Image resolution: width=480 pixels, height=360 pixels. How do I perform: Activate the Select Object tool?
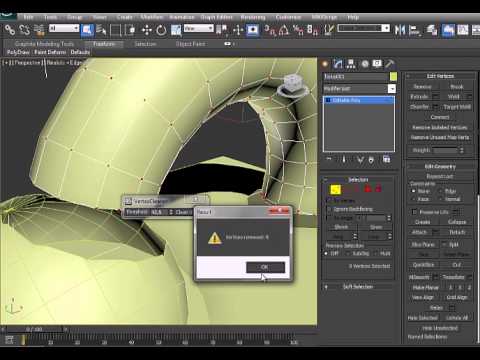[x=87, y=30]
